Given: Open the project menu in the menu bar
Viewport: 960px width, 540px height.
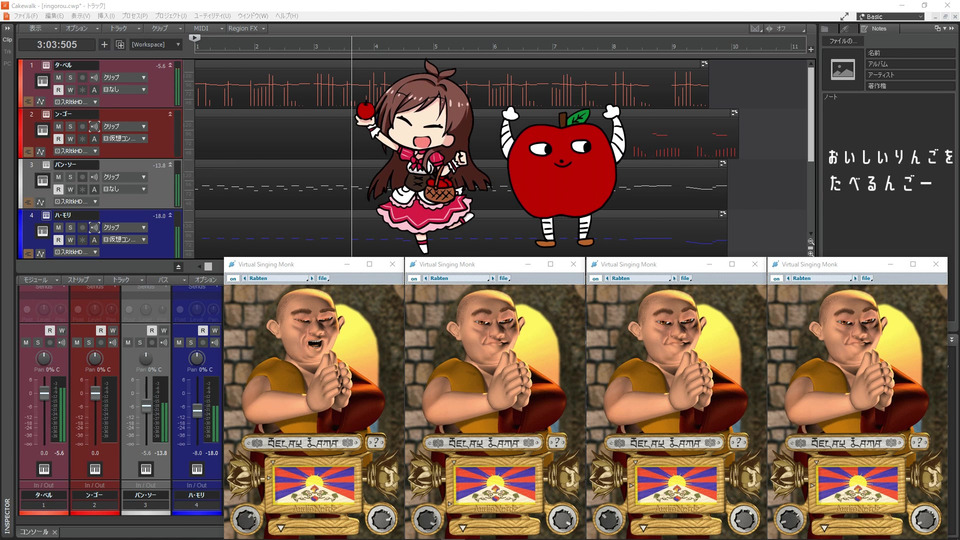Looking at the screenshot, I should tap(170, 16).
